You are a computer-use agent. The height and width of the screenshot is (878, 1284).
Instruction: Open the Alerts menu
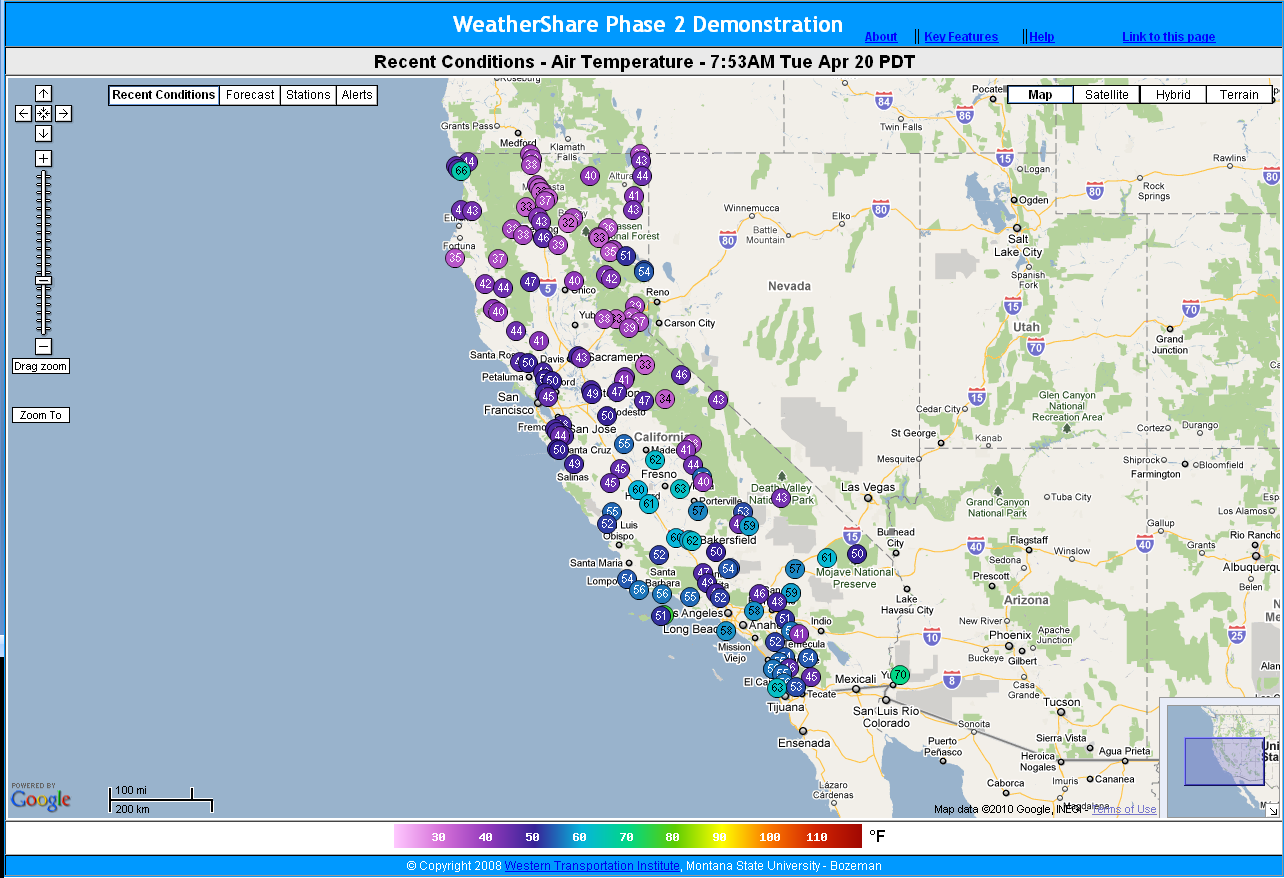(x=357, y=95)
